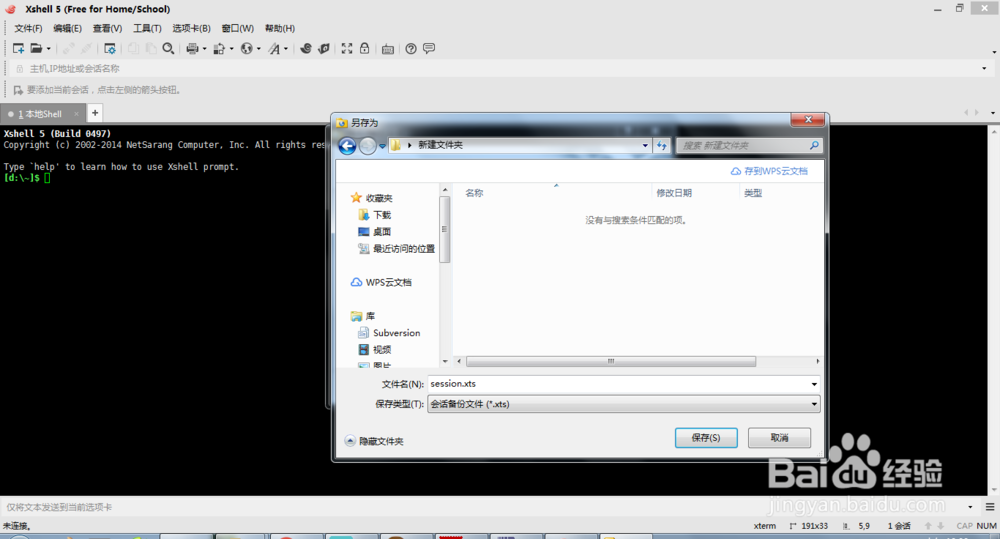Click 收藏夹 favorites header
The image size is (1000, 539).
tap(372, 198)
